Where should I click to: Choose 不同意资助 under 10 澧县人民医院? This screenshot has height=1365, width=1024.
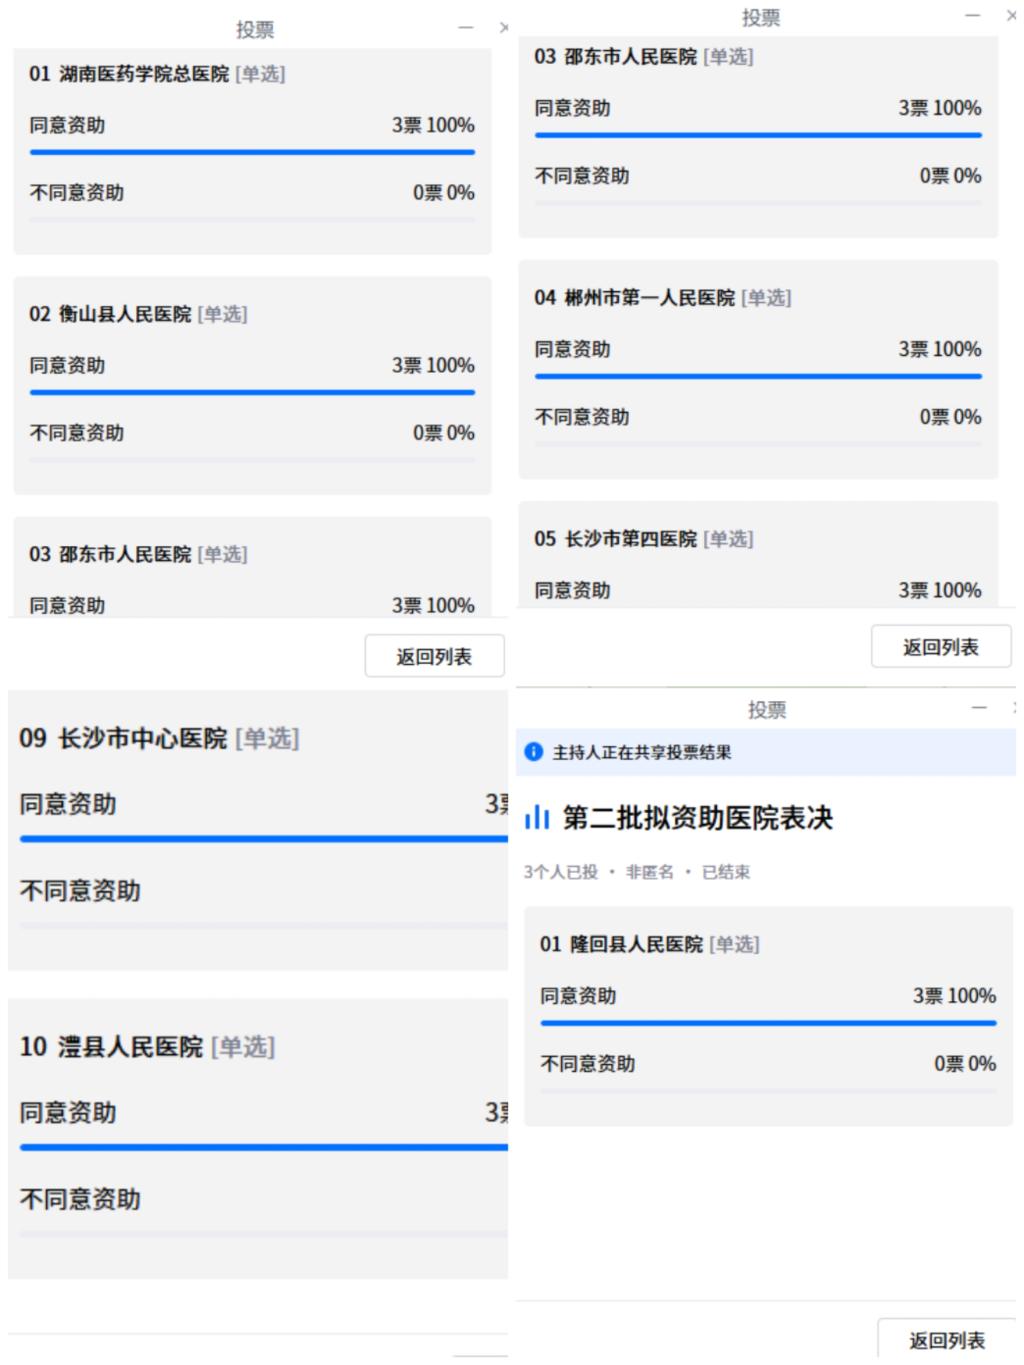[80, 1199]
